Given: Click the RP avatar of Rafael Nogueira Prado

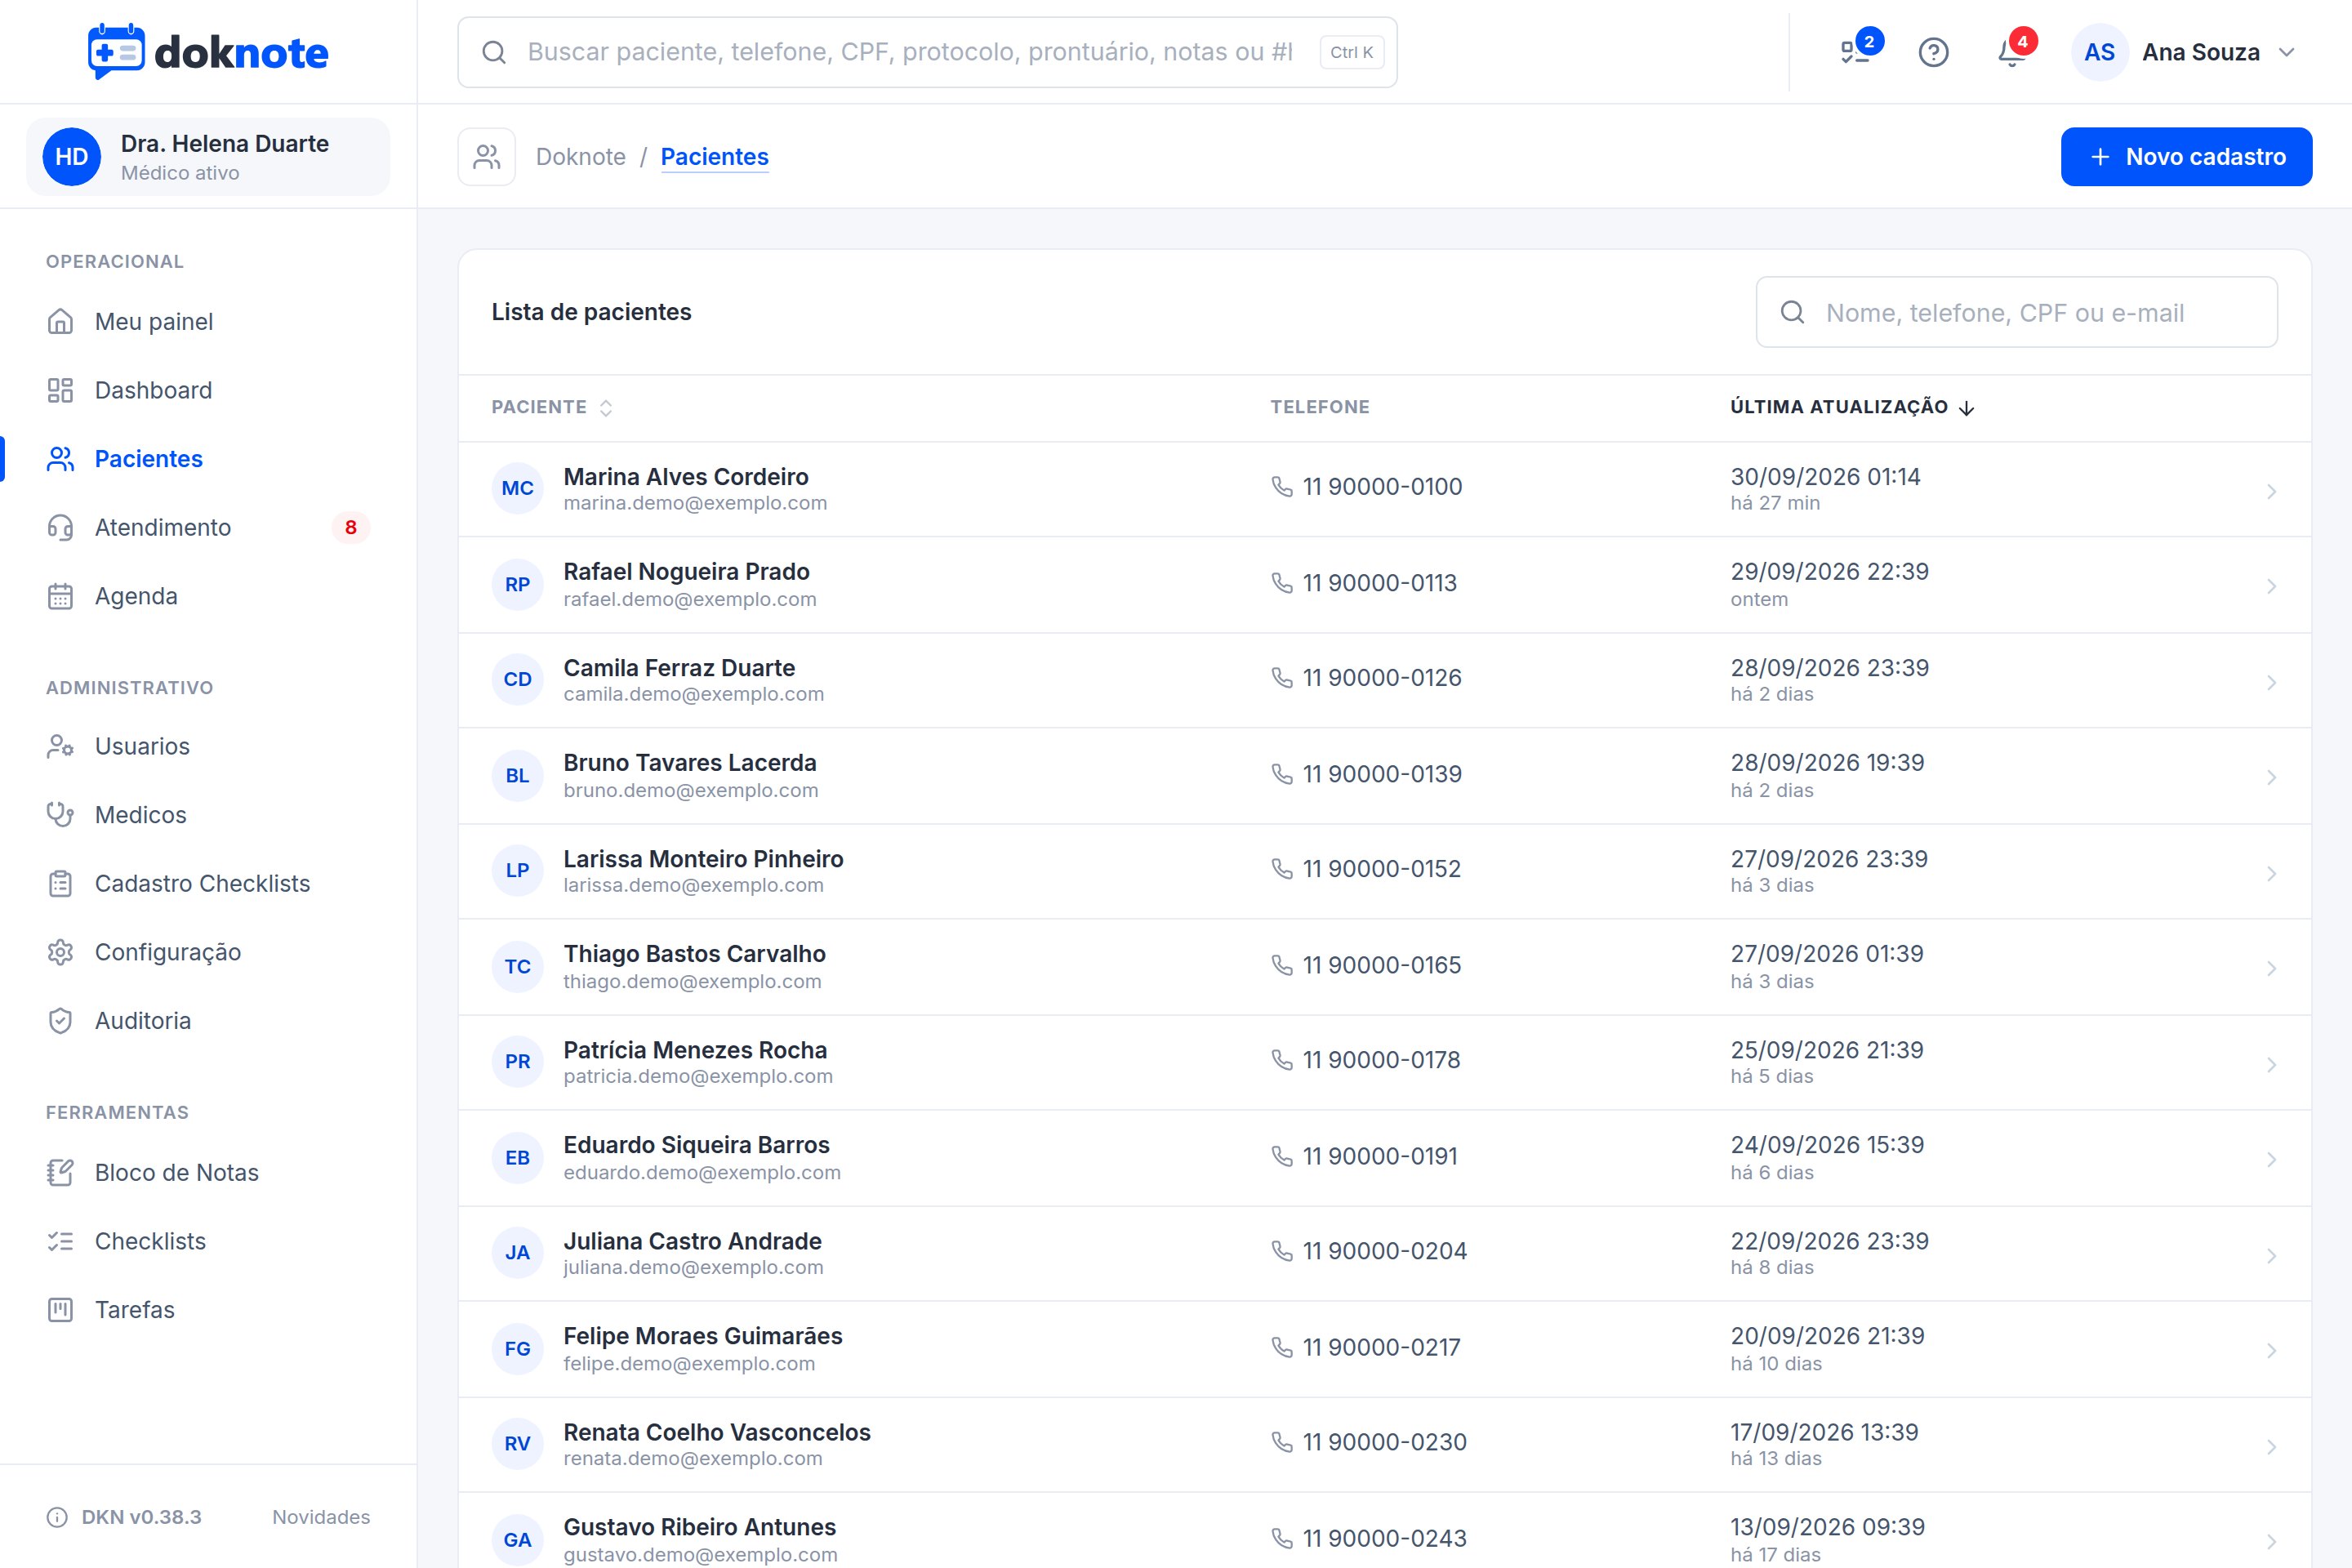Looking at the screenshot, I should point(517,584).
